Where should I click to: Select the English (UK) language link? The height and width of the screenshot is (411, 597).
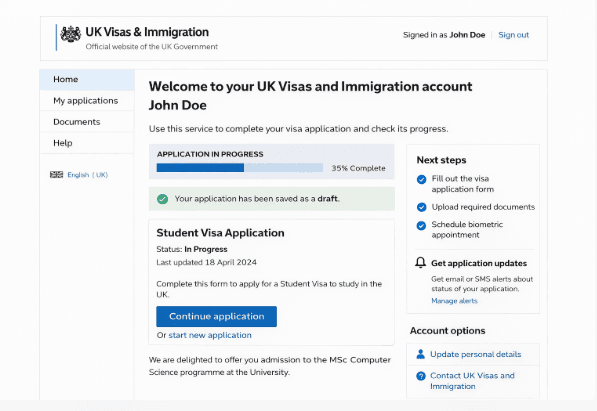point(88,175)
